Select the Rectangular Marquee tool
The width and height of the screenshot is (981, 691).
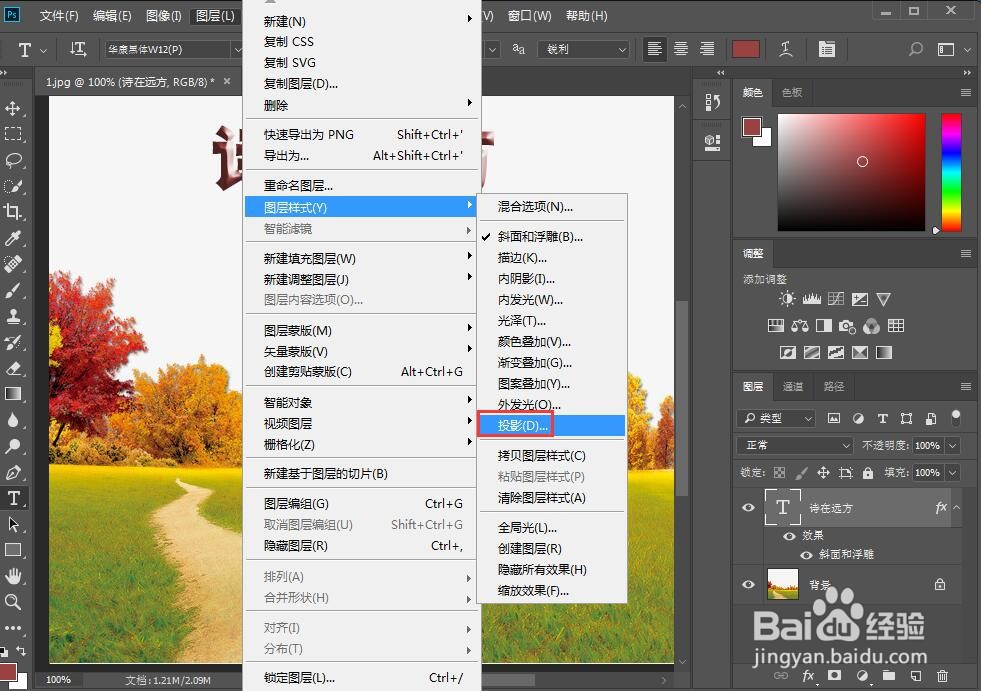(13, 134)
